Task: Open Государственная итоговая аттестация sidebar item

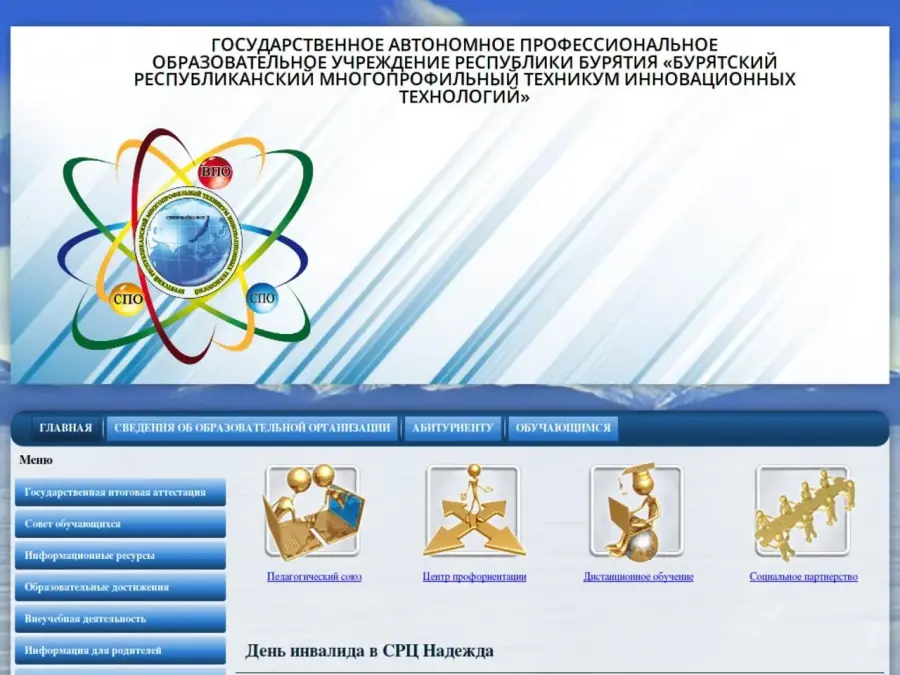Action: [x=121, y=492]
